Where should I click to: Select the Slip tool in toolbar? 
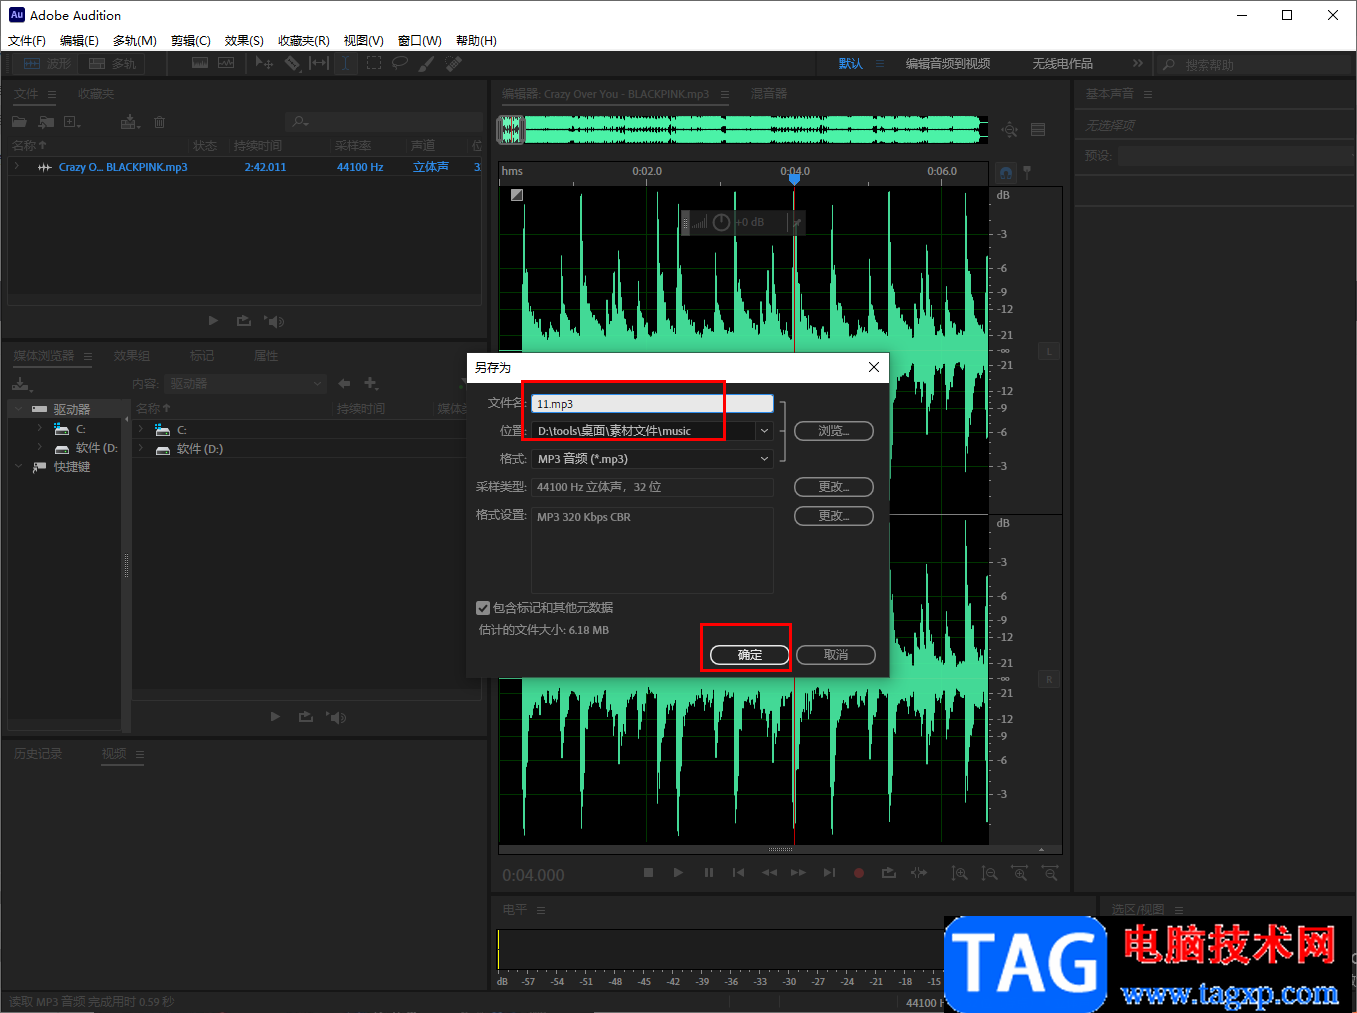319,63
